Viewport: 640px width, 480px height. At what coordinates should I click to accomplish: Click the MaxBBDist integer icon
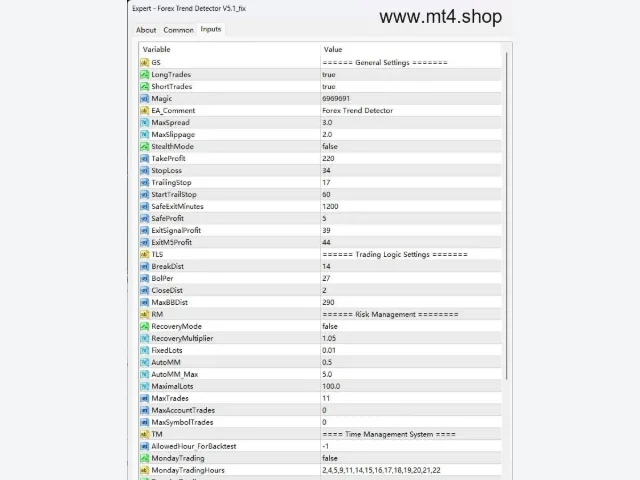click(144, 302)
